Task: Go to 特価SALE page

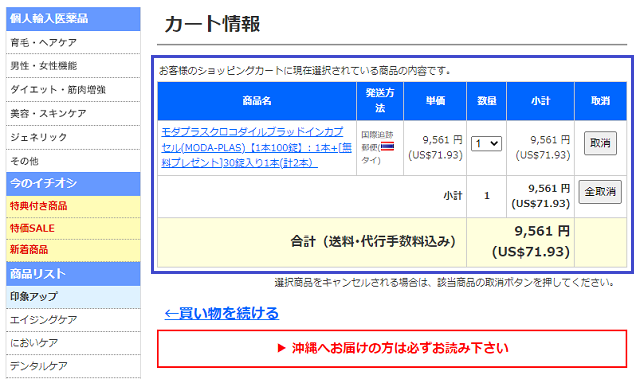Action: click(73, 228)
